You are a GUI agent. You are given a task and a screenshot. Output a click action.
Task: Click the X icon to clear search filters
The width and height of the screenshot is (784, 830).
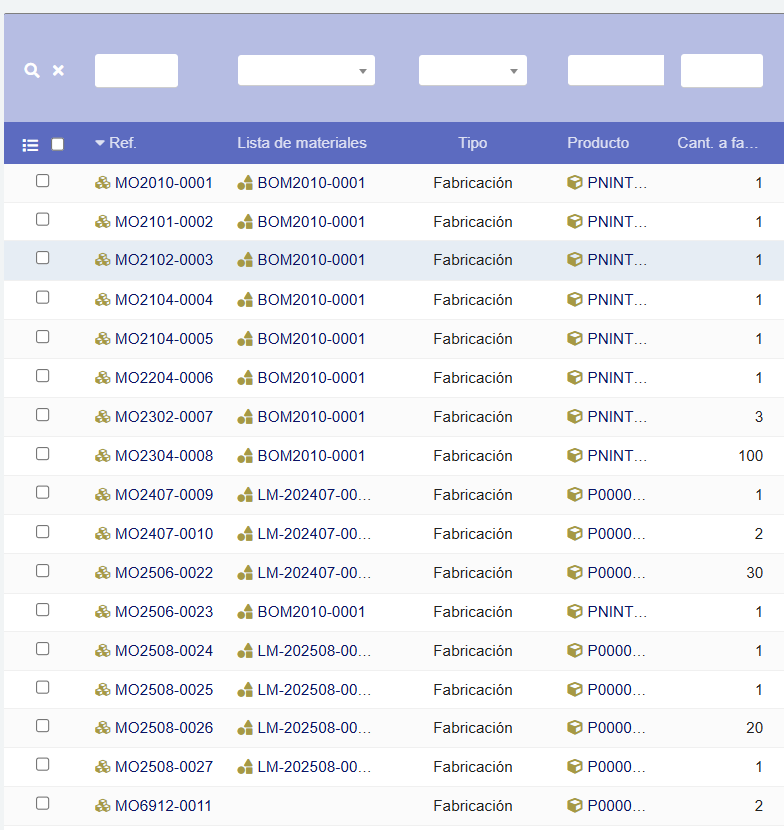pos(58,70)
